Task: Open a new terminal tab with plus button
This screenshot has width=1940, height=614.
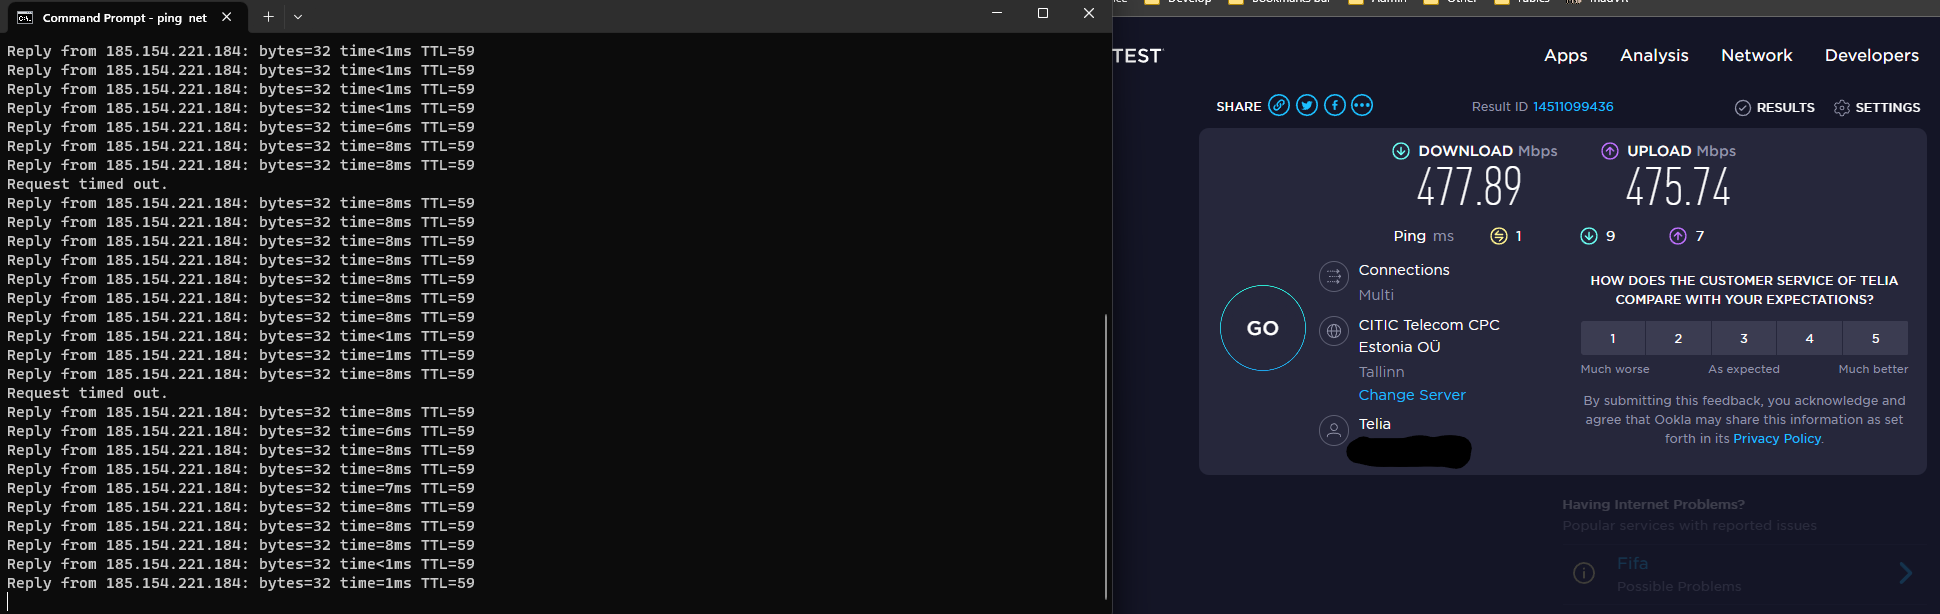Action: (268, 17)
